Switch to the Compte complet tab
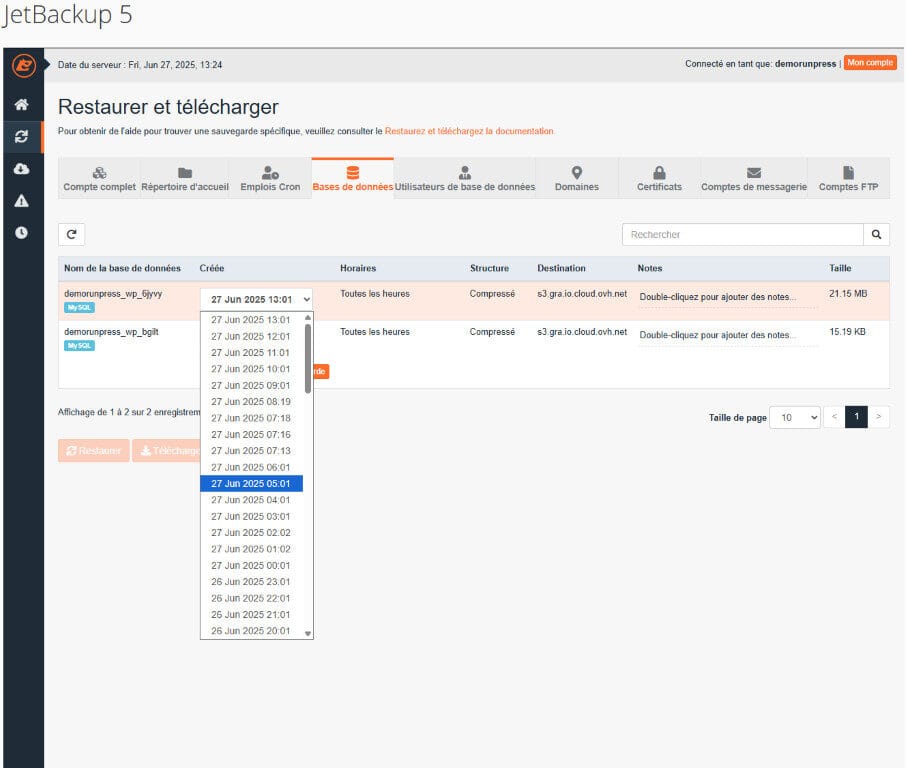 tap(99, 179)
